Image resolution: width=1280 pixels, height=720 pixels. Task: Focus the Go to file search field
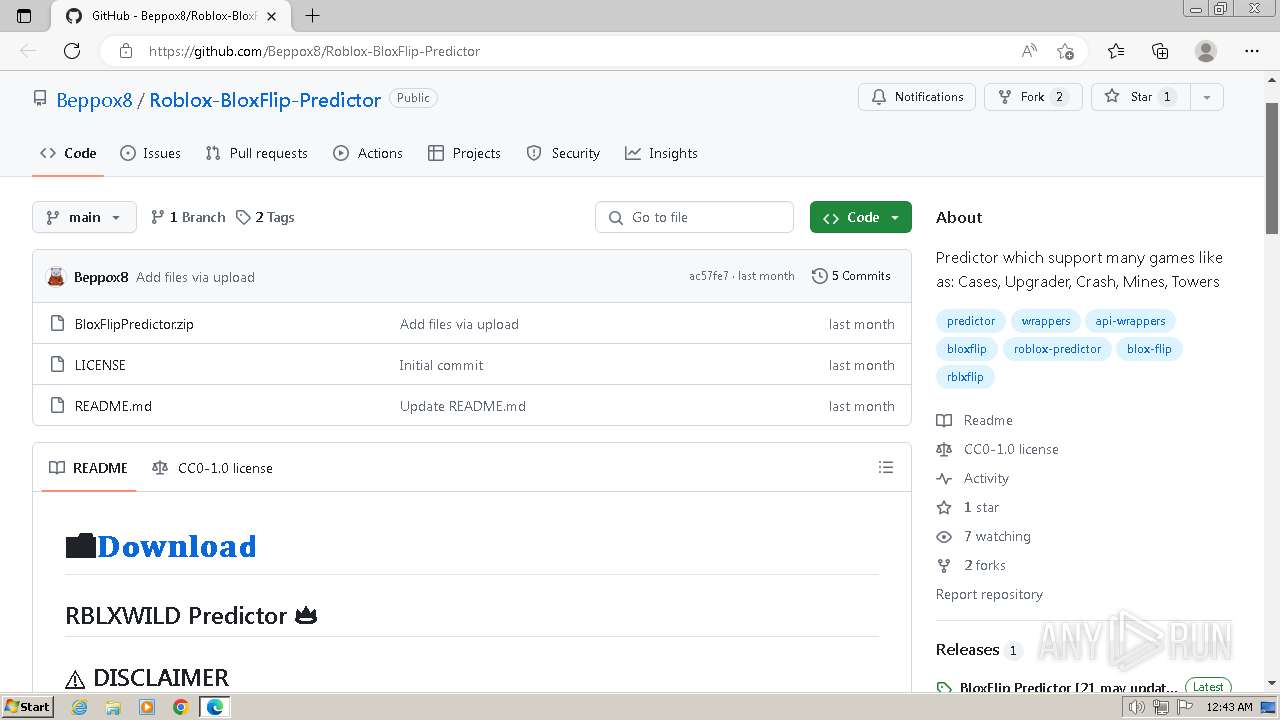695,217
